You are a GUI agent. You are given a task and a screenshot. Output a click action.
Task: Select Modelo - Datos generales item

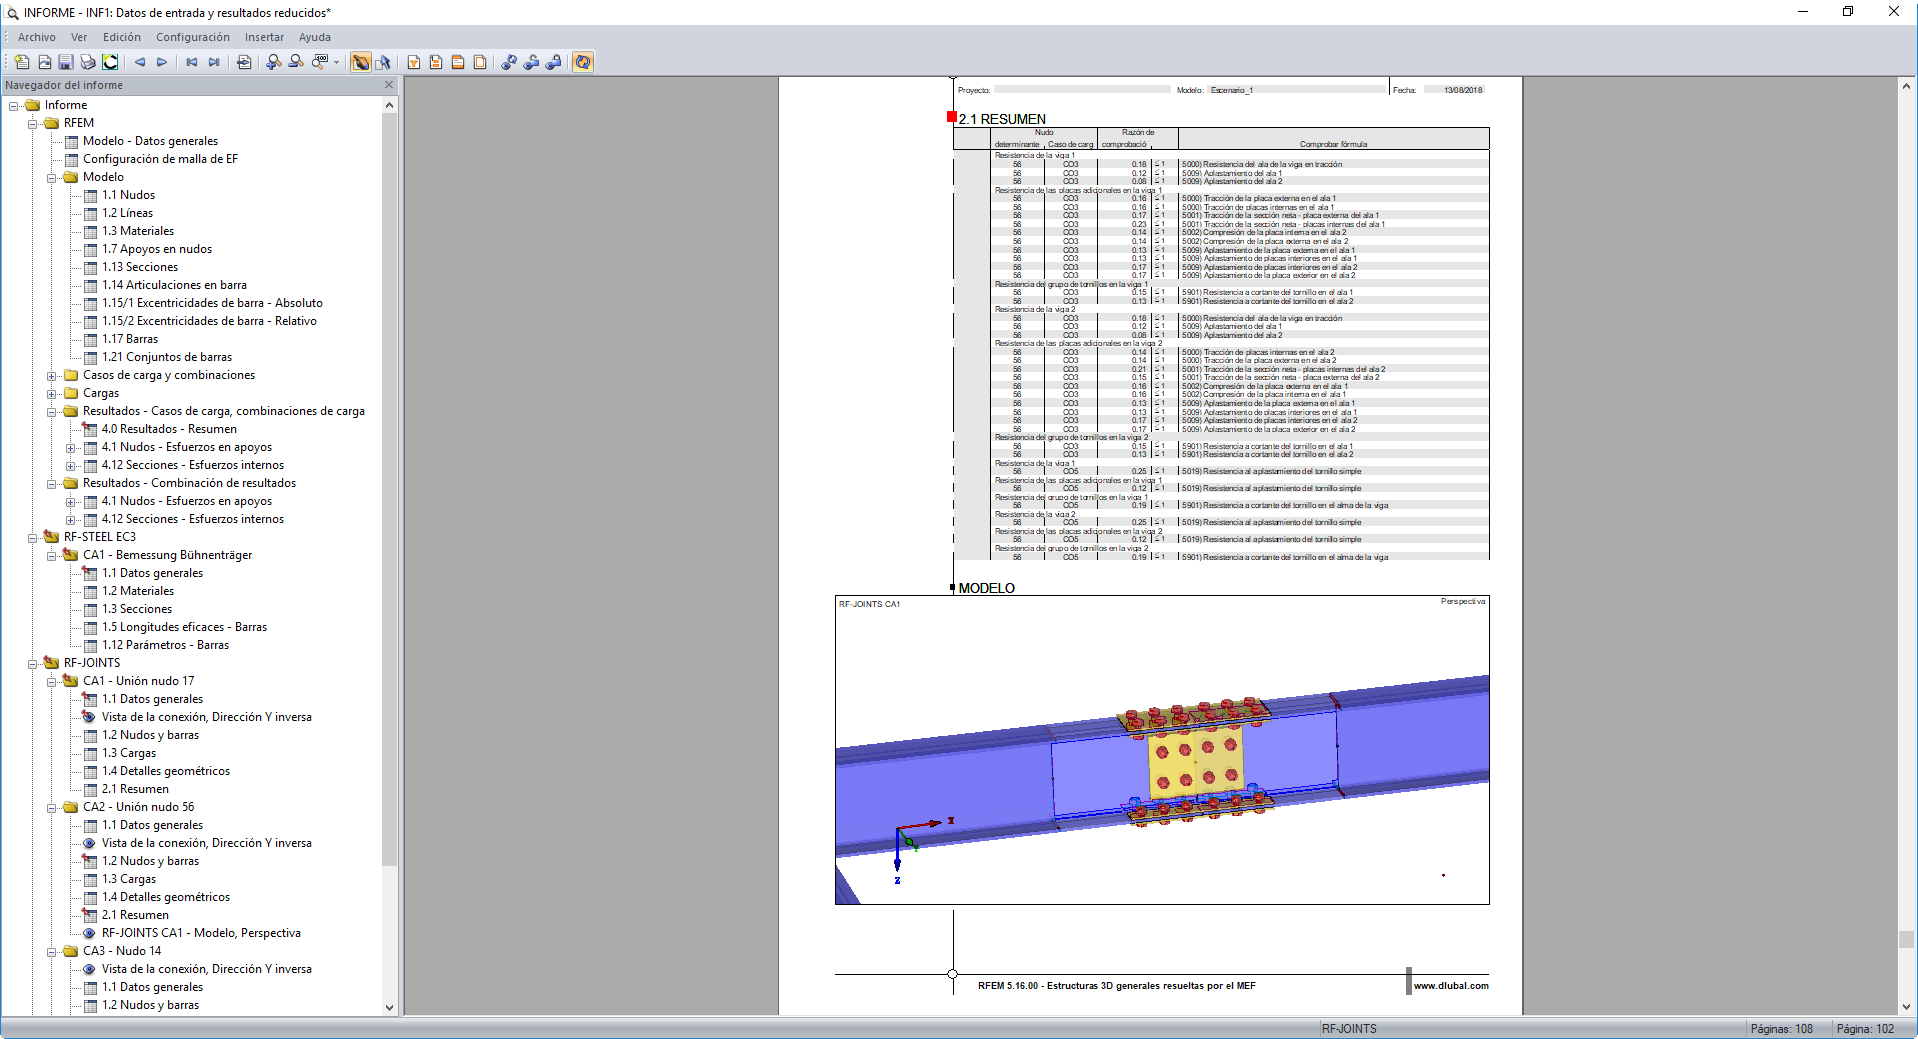pos(150,141)
